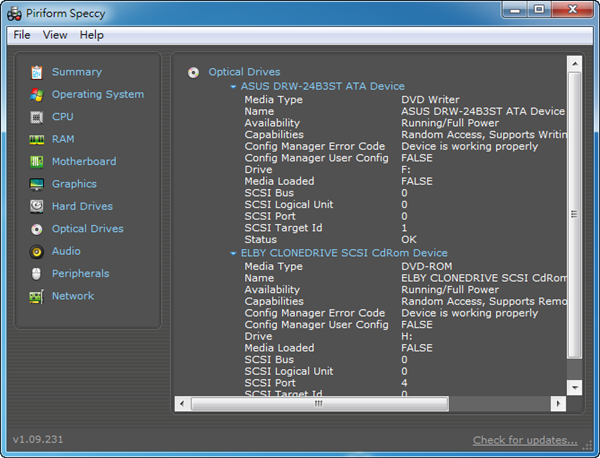
Task: Click the Optical Drives sidebar label
Action: (88, 229)
